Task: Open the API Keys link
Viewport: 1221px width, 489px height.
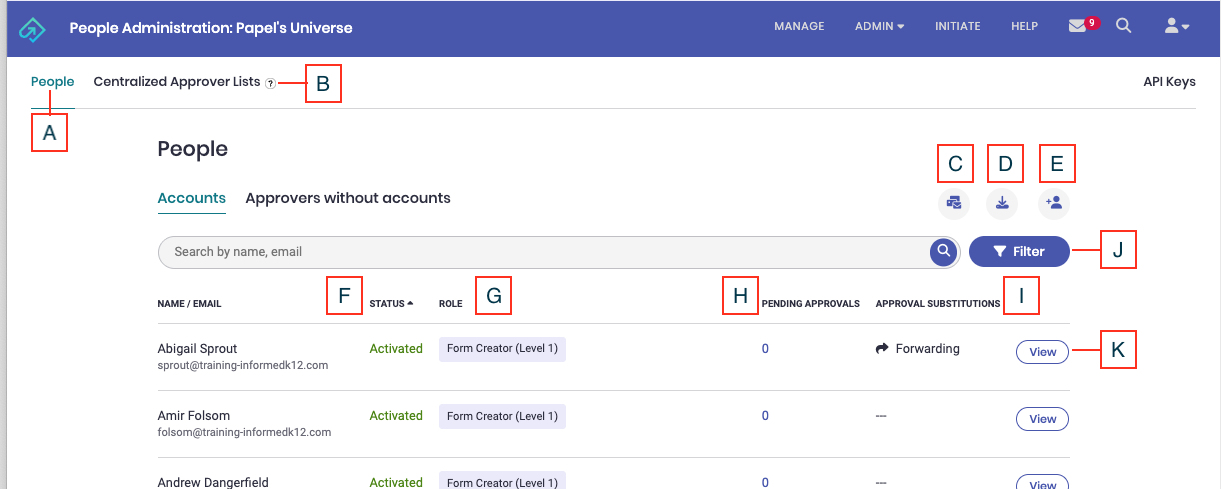Action: 1169,82
